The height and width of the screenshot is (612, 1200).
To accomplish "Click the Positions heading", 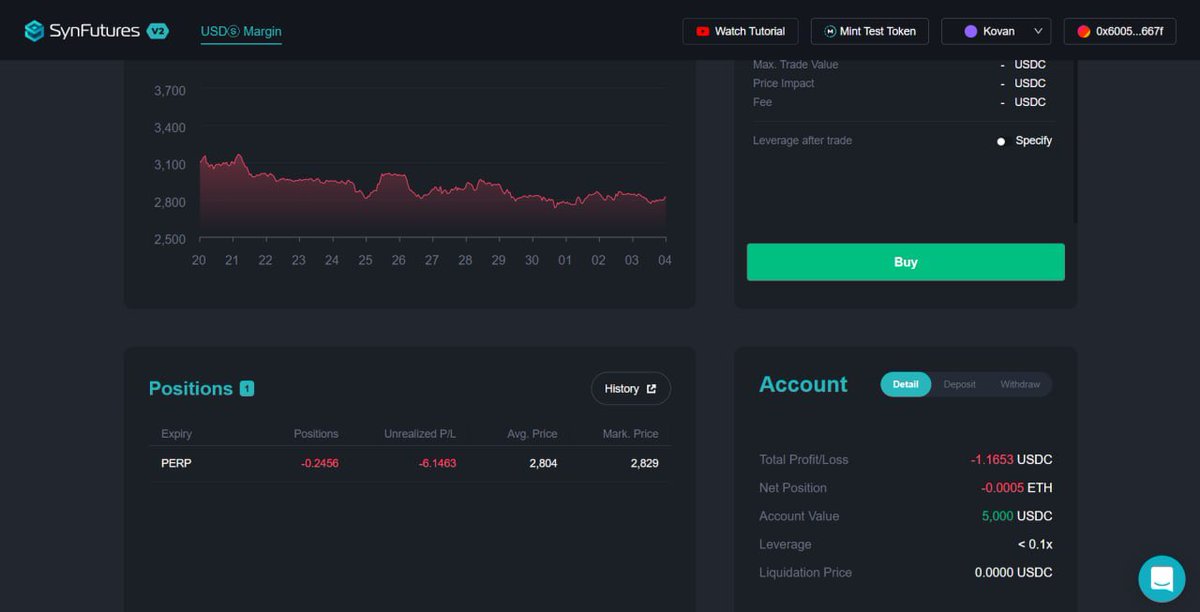I will (x=190, y=388).
